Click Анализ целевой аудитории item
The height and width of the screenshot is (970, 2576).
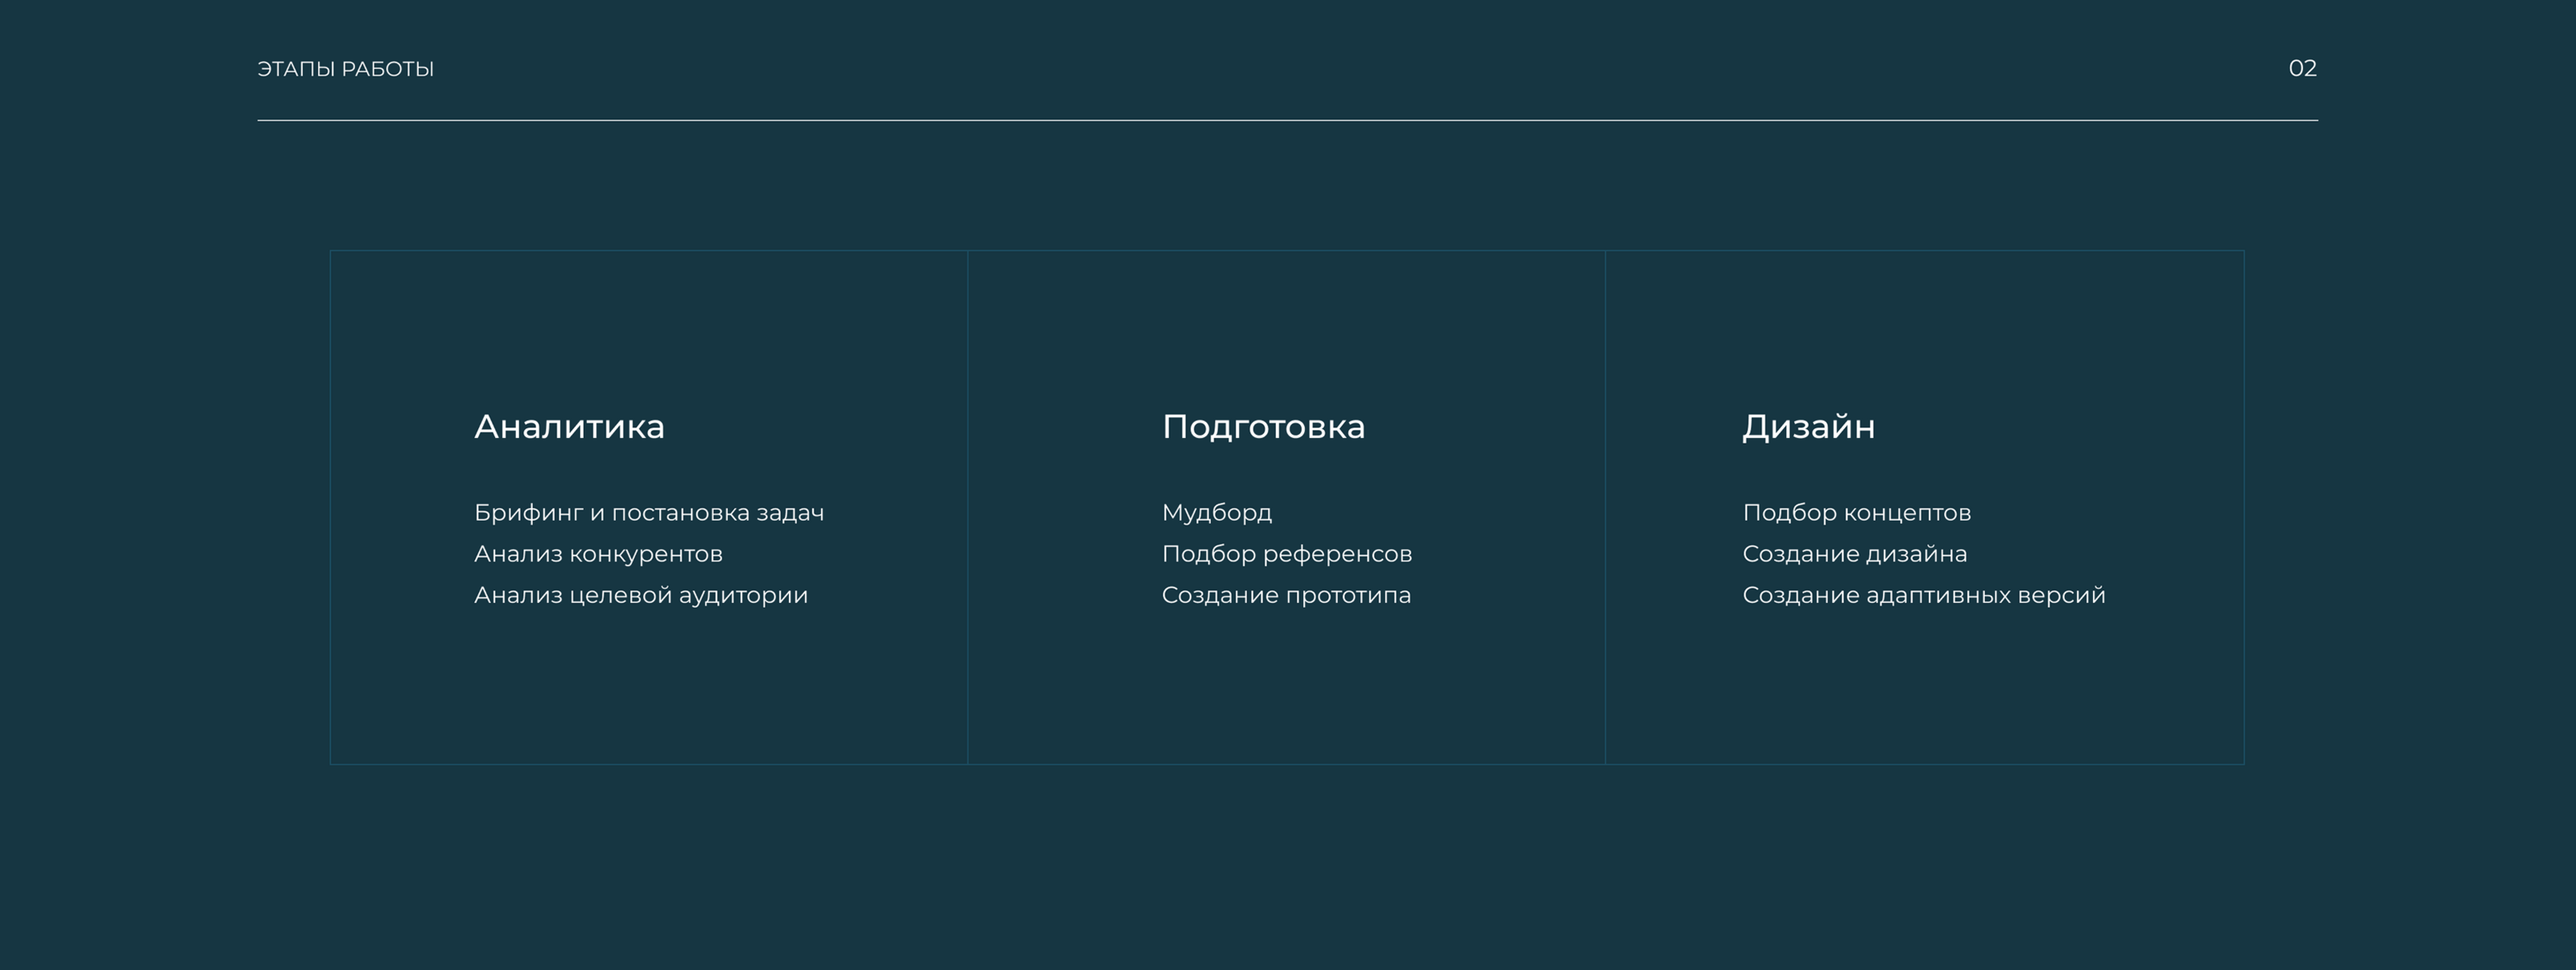point(641,595)
